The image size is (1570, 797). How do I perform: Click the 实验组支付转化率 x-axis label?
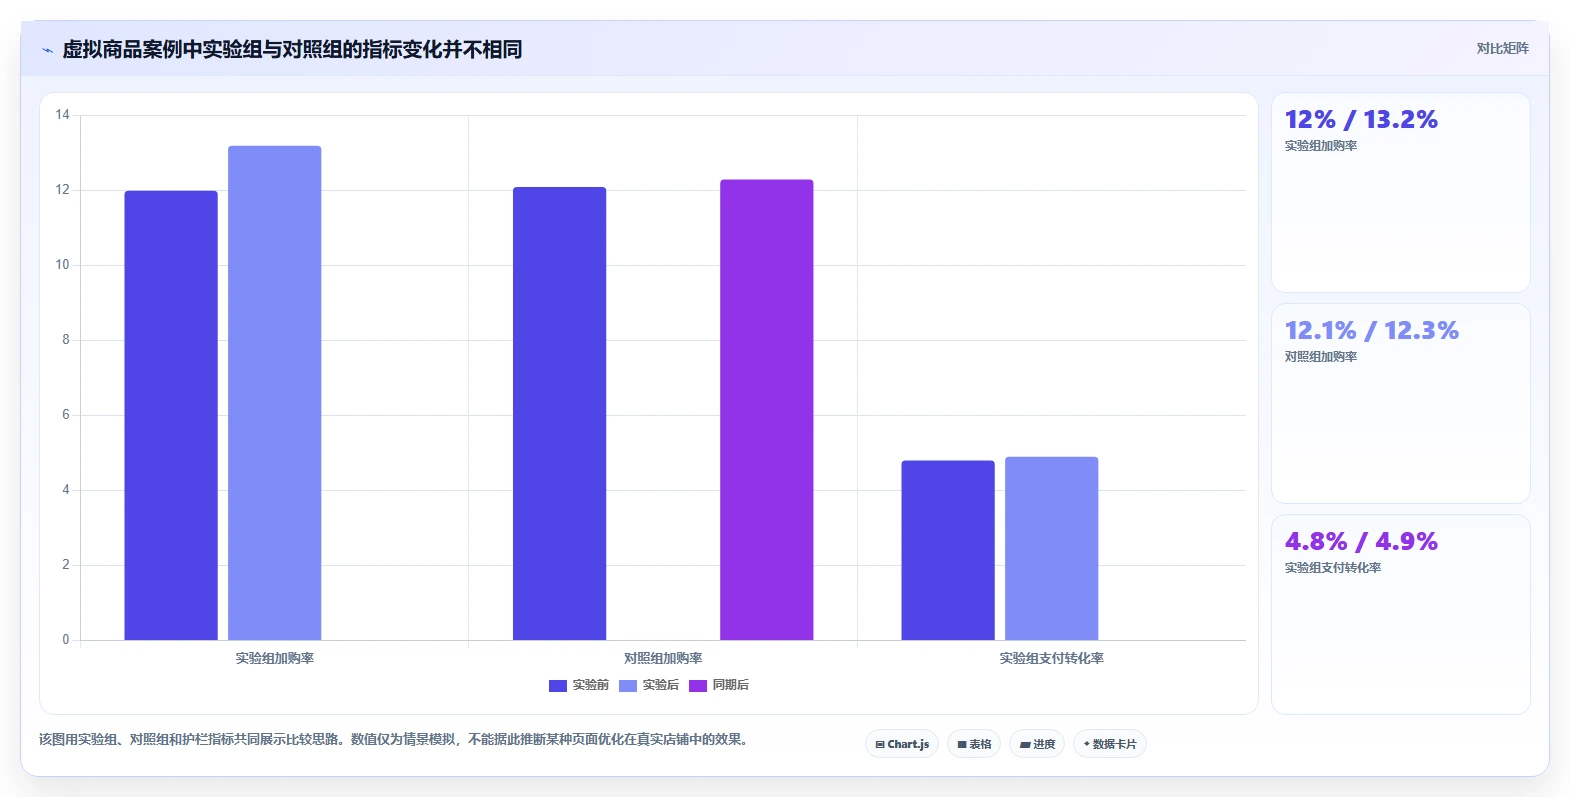[1052, 658]
